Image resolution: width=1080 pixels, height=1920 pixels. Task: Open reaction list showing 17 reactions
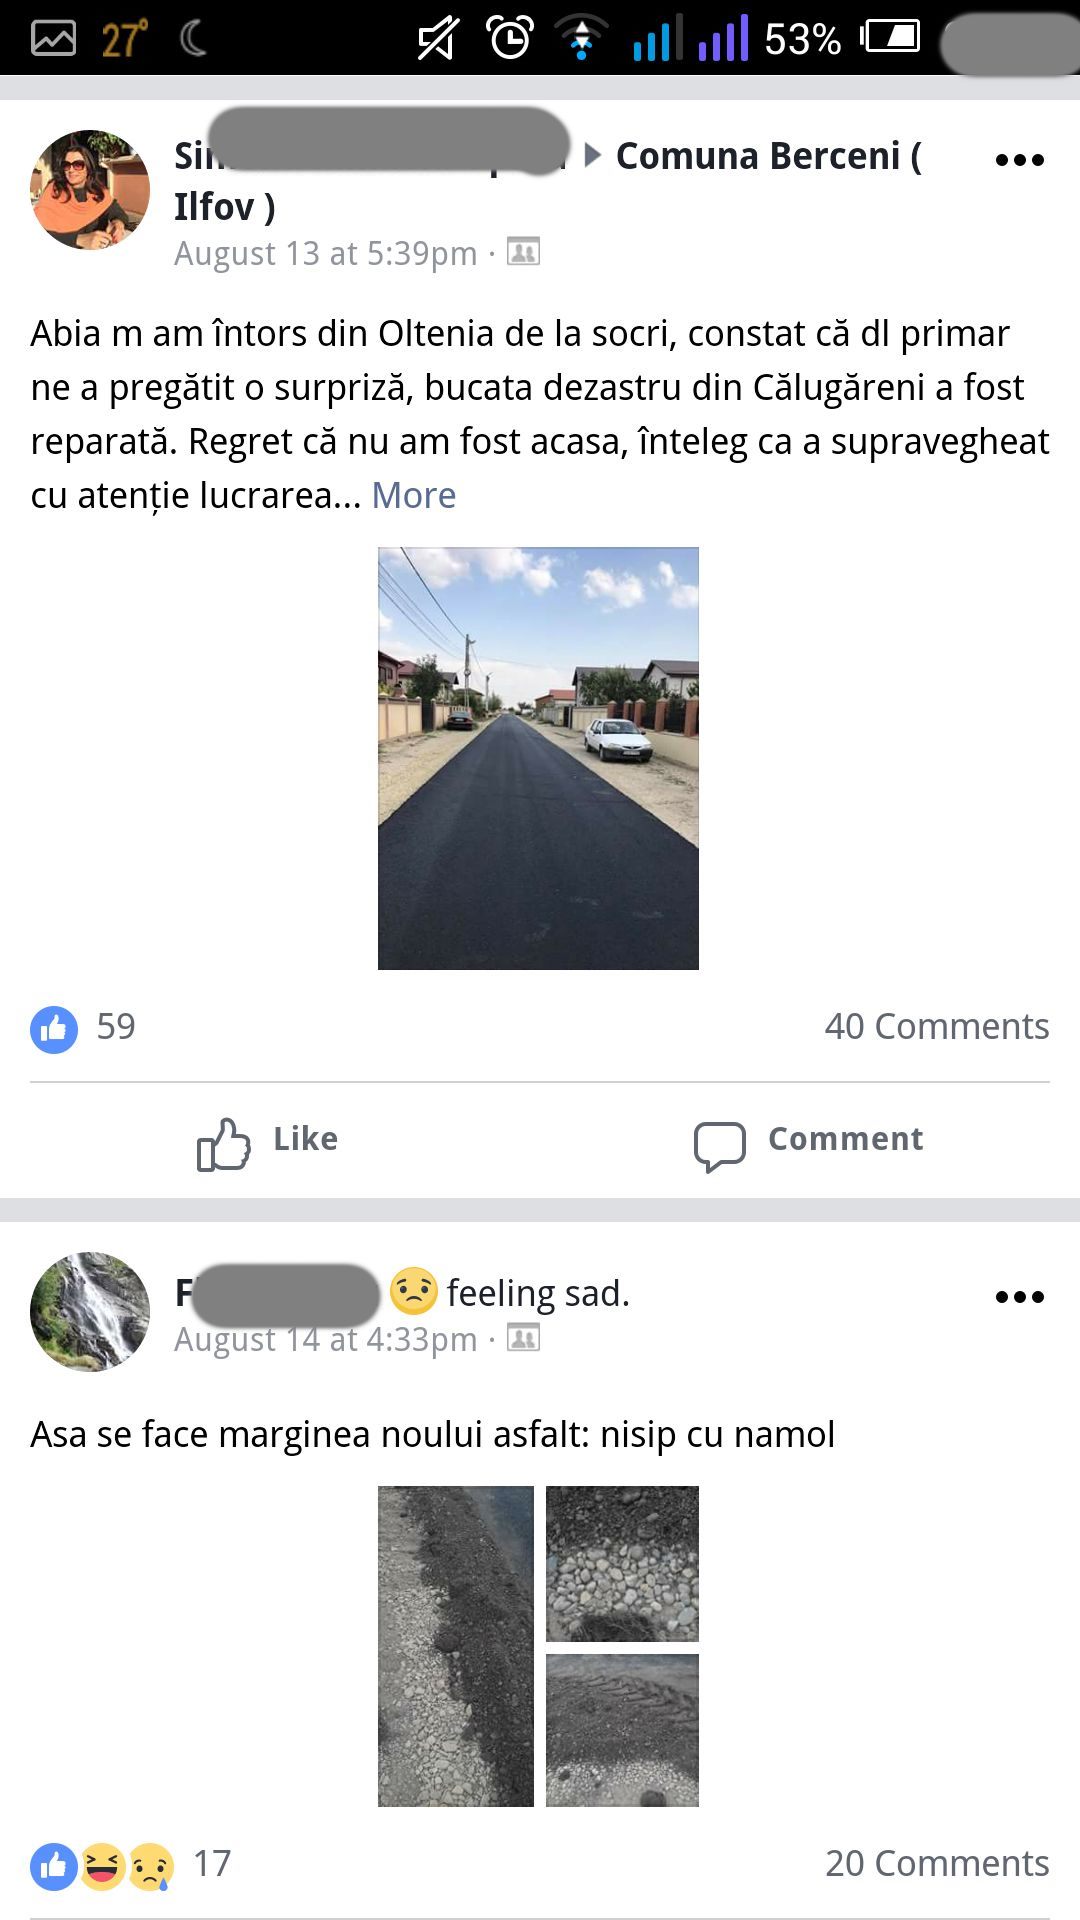[x=131, y=1865]
